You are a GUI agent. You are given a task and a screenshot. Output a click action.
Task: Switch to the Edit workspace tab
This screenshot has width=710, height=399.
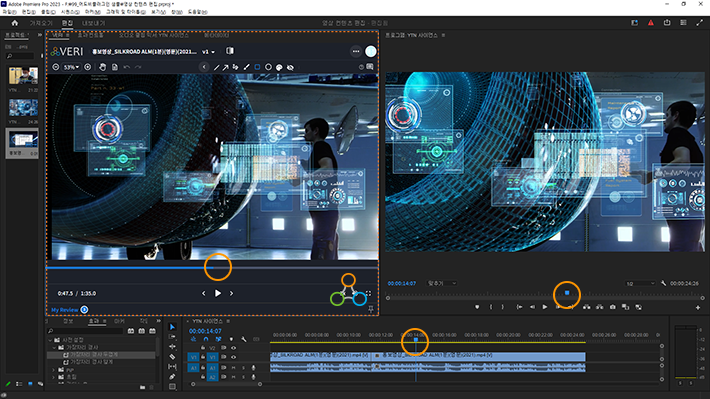(x=67, y=23)
